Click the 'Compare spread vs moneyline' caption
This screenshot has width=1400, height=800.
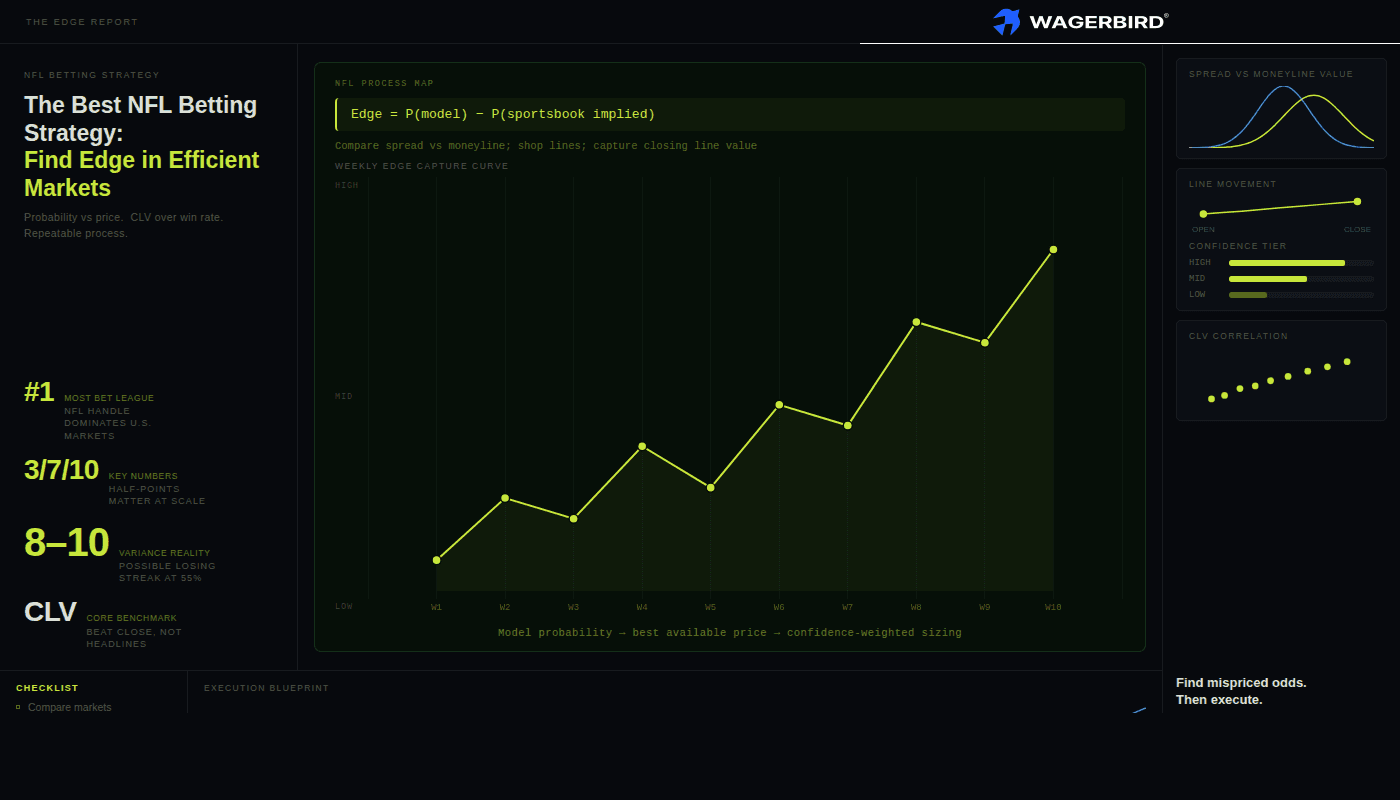(546, 146)
